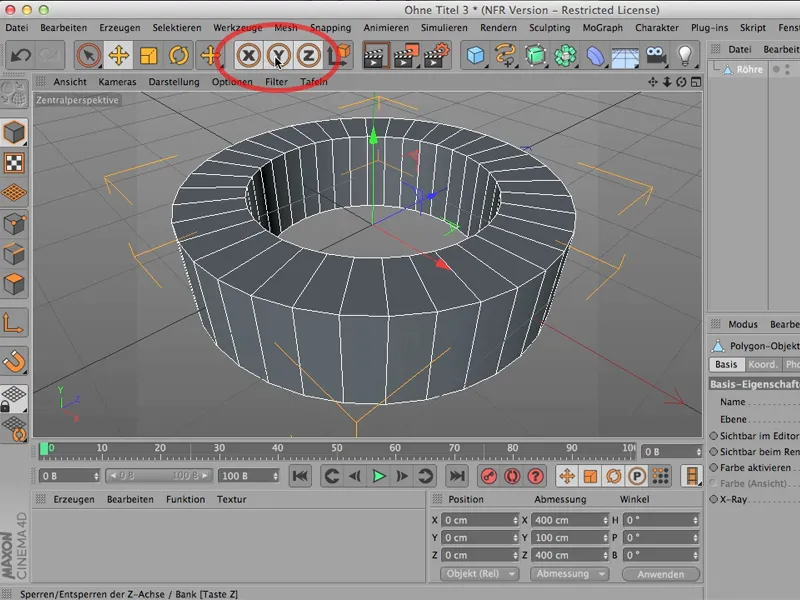Image resolution: width=800 pixels, height=600 pixels.
Task: Open the Objekt (Rel) dropdown
Action: [x=481, y=573]
